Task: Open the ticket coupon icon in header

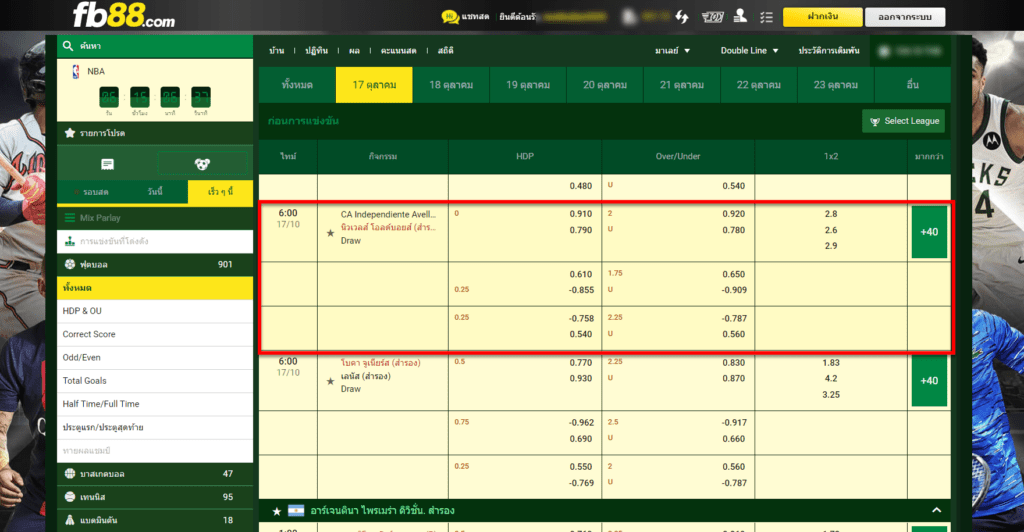Action: click(x=712, y=17)
